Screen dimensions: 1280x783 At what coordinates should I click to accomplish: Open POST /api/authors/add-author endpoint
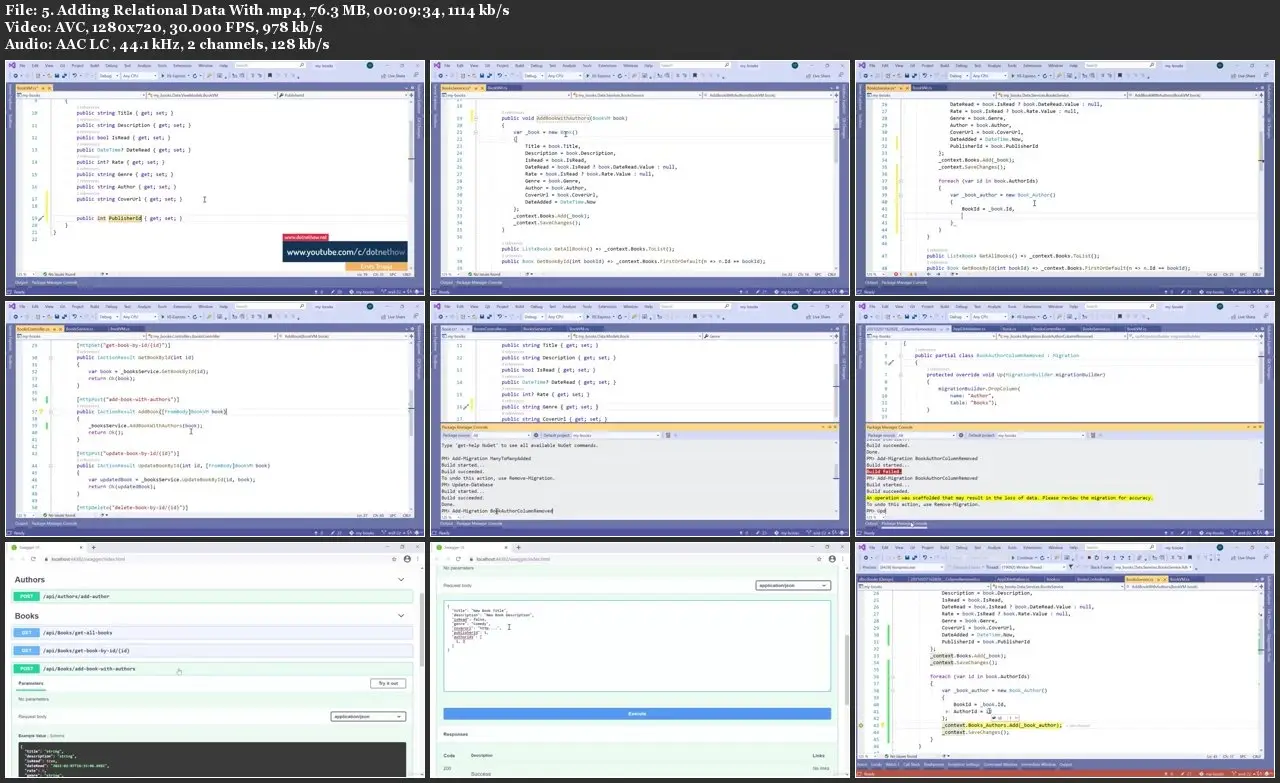(212, 596)
